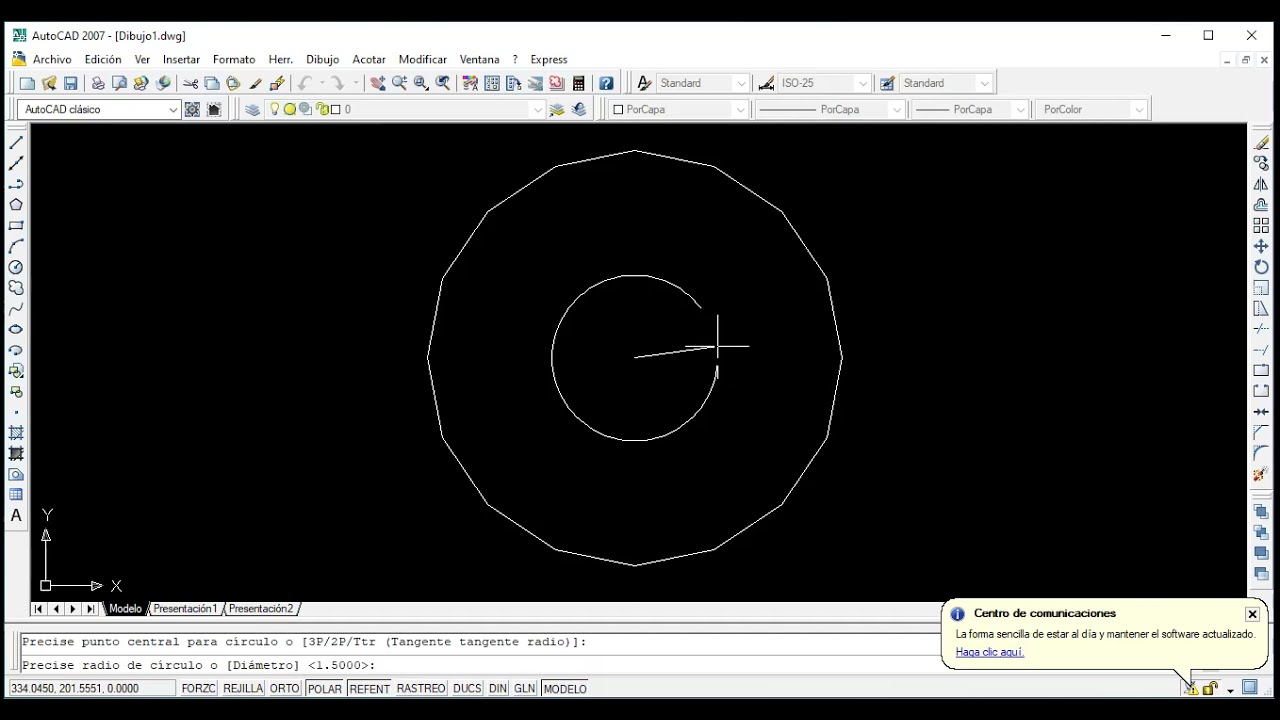Screen dimensions: 1280x720
Task: Click the Move tool icon
Action: (x=1261, y=246)
